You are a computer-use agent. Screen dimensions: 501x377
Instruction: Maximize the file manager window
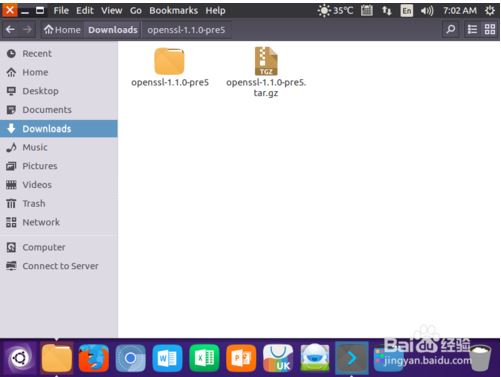[x=40, y=11]
